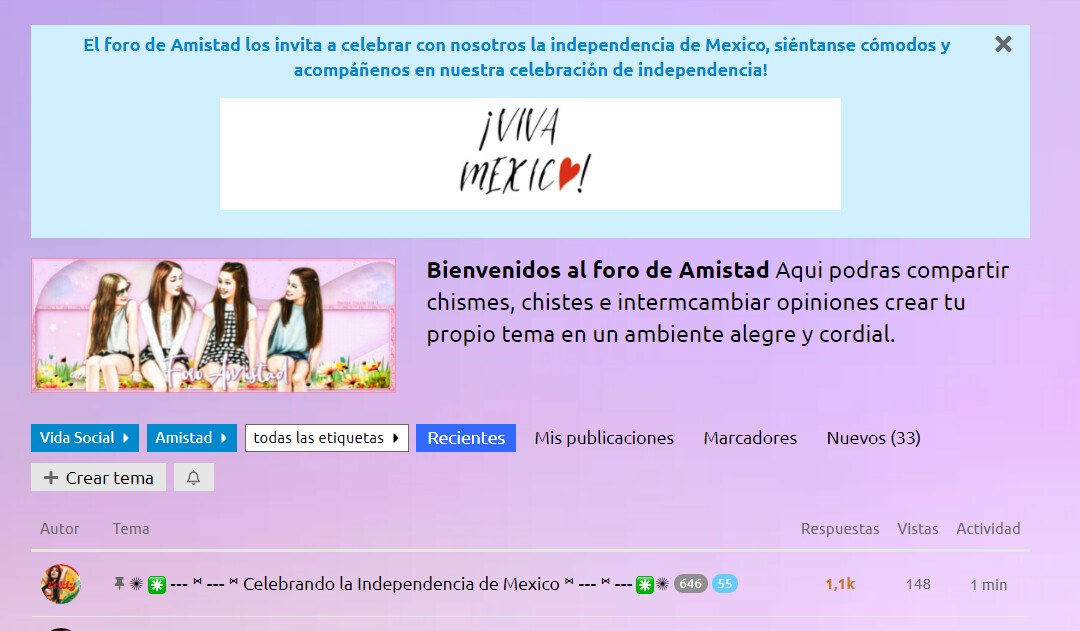The height and width of the screenshot is (631, 1080).
Task: View Nuevos (33) topics
Action: click(x=873, y=438)
